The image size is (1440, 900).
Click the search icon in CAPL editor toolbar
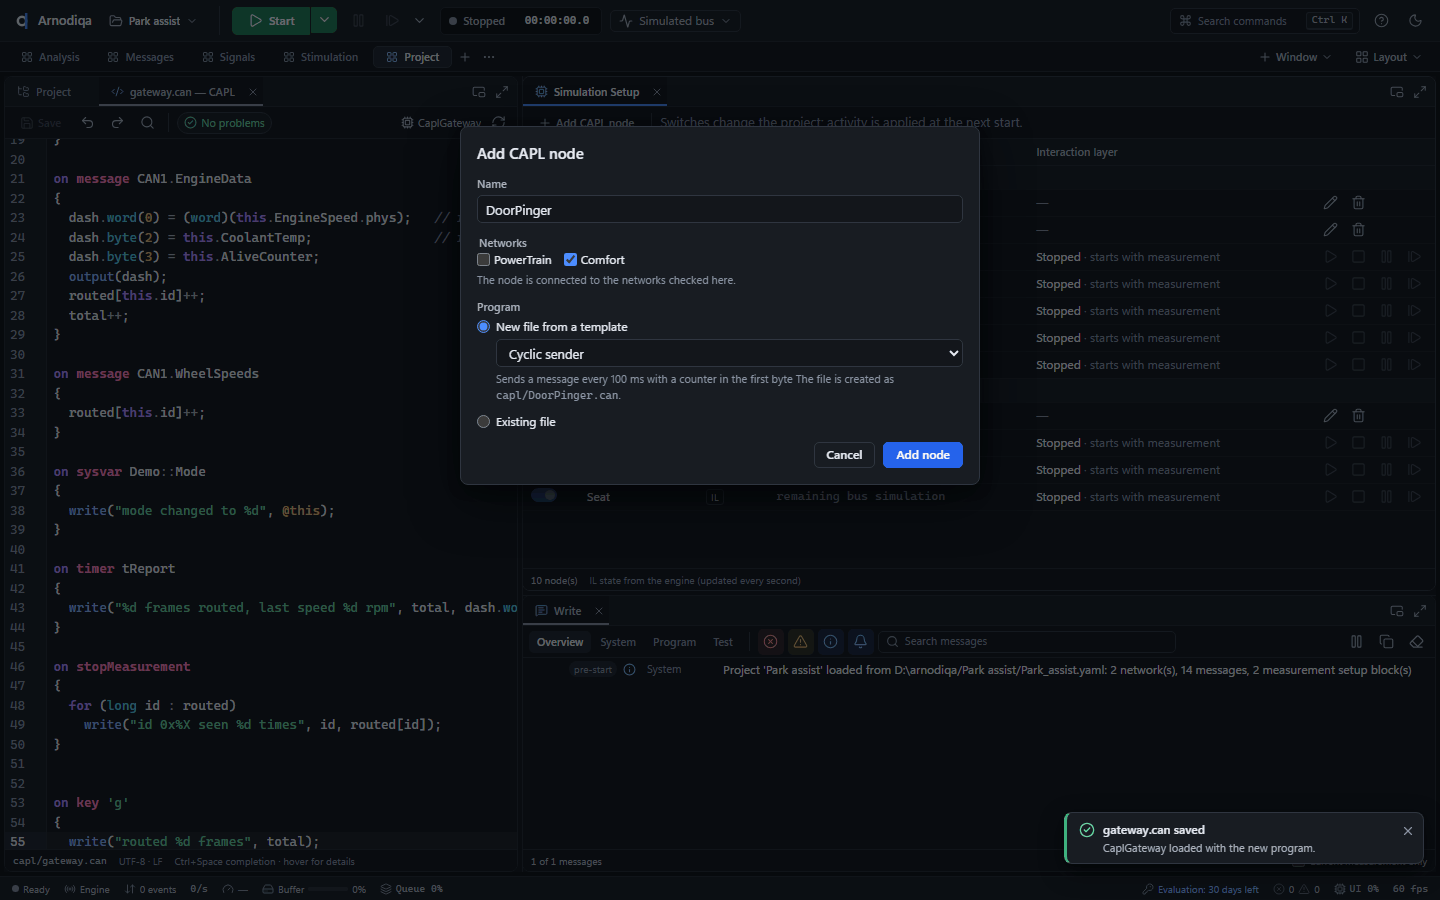(147, 123)
